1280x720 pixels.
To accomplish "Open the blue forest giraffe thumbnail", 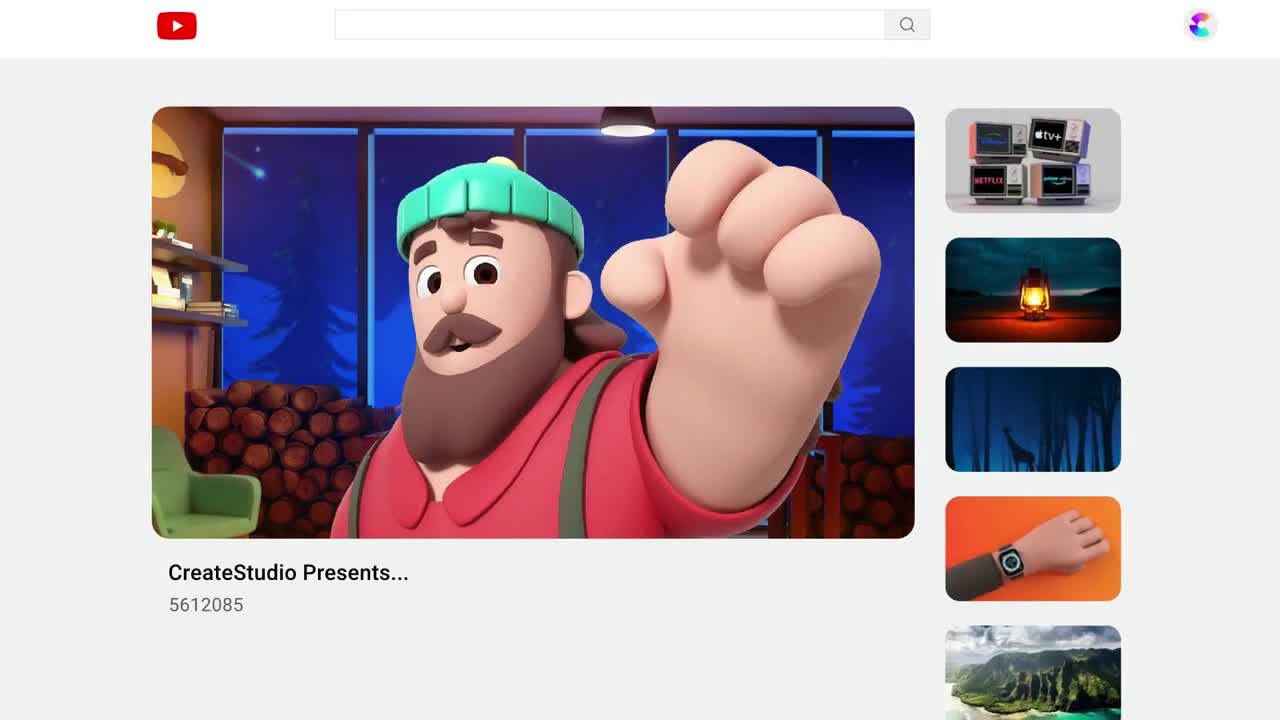I will (1033, 419).
